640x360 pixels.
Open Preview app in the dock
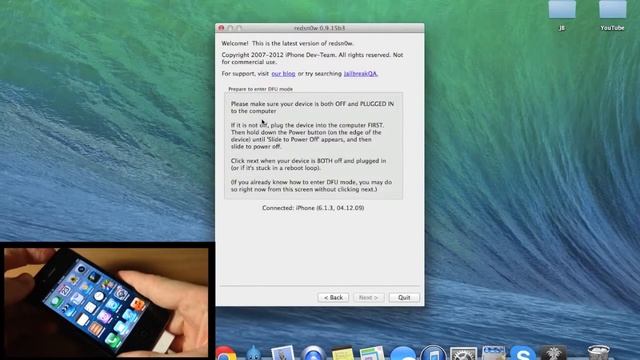click(x=283, y=353)
